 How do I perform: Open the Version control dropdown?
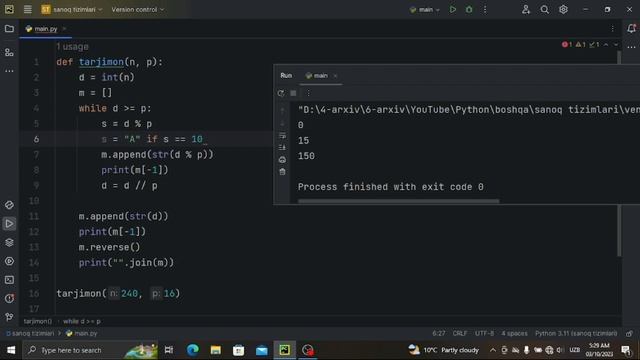[x=138, y=9]
